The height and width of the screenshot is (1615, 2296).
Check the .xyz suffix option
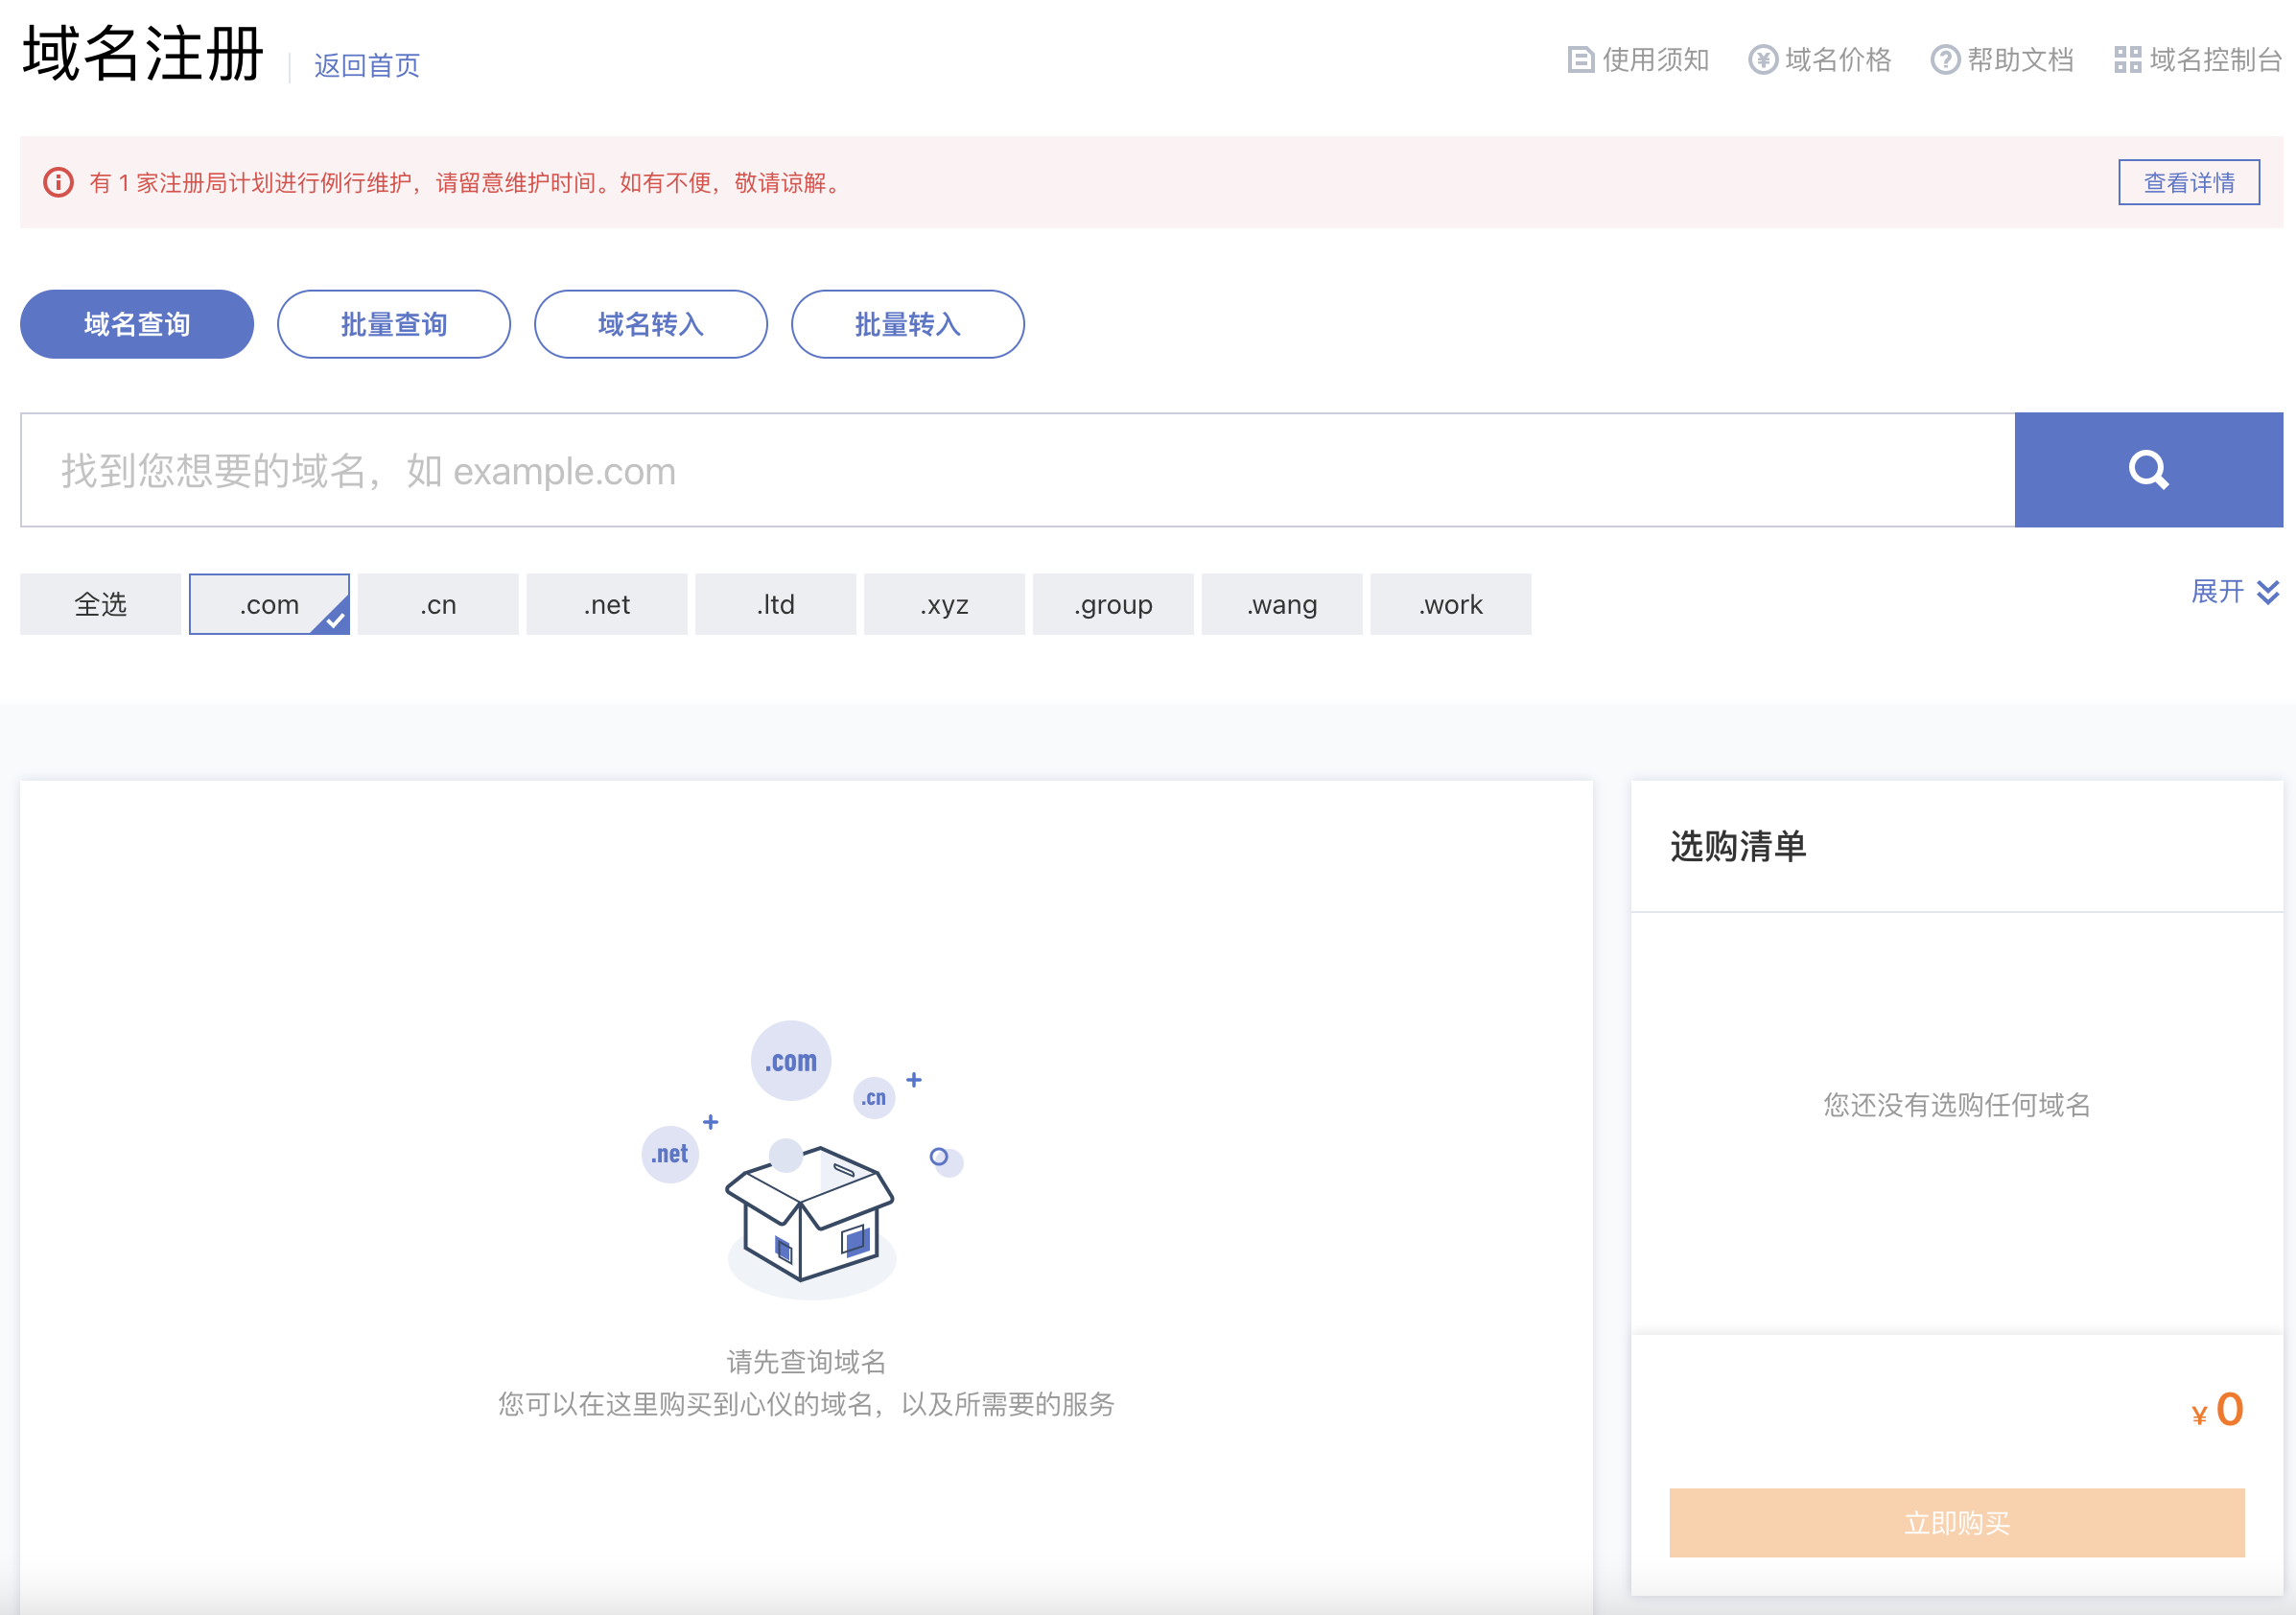943,604
